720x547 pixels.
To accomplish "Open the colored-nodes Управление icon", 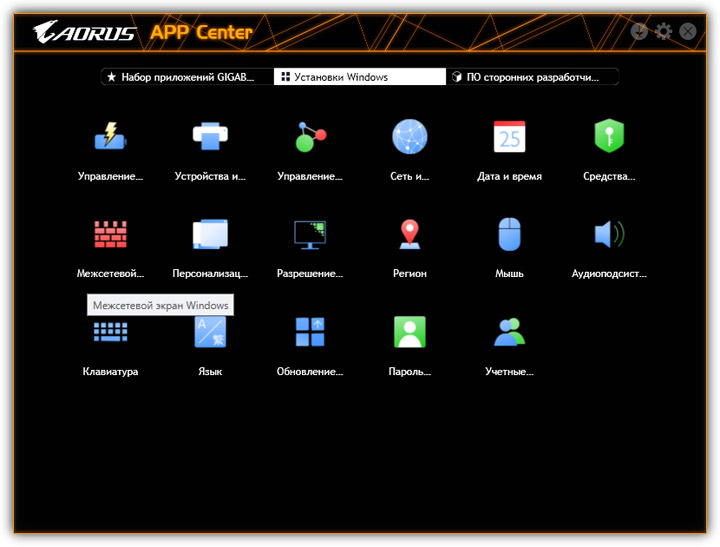I will (310, 136).
